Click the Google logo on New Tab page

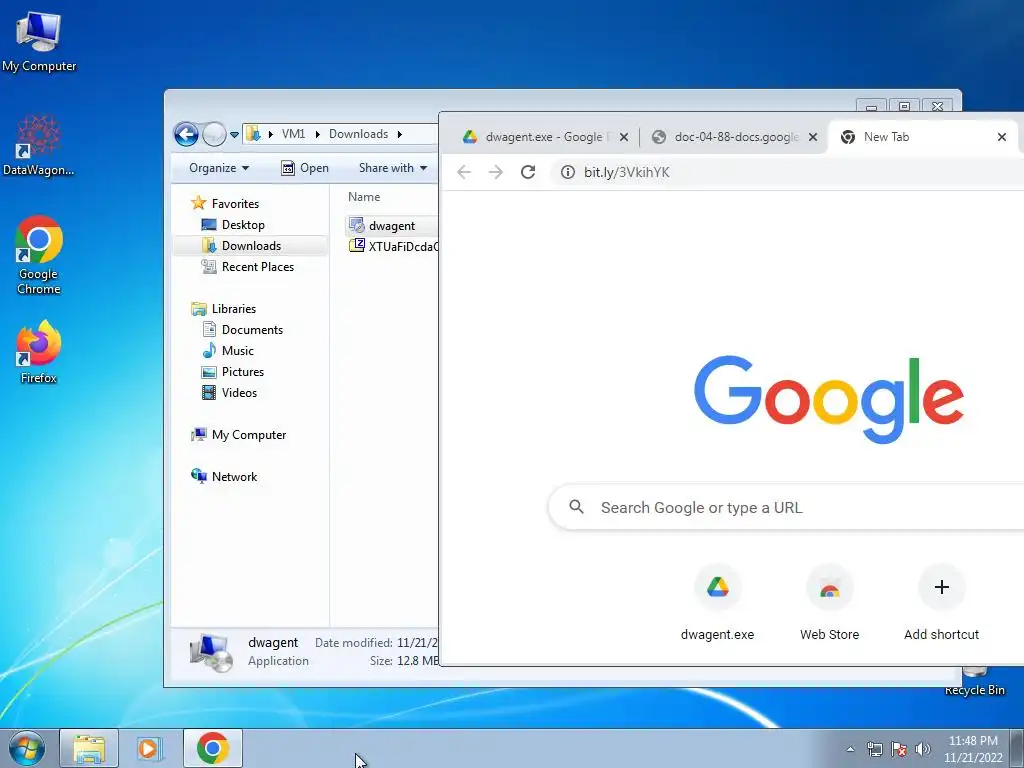[x=829, y=399]
